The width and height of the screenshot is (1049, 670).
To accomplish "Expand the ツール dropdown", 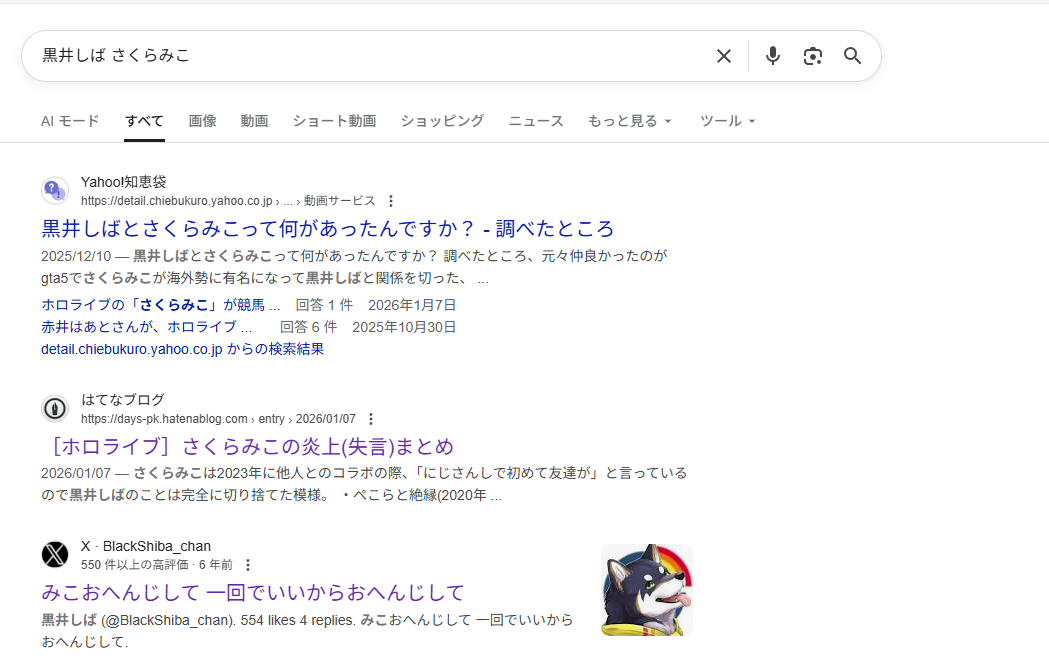I will pyautogui.click(x=727, y=121).
